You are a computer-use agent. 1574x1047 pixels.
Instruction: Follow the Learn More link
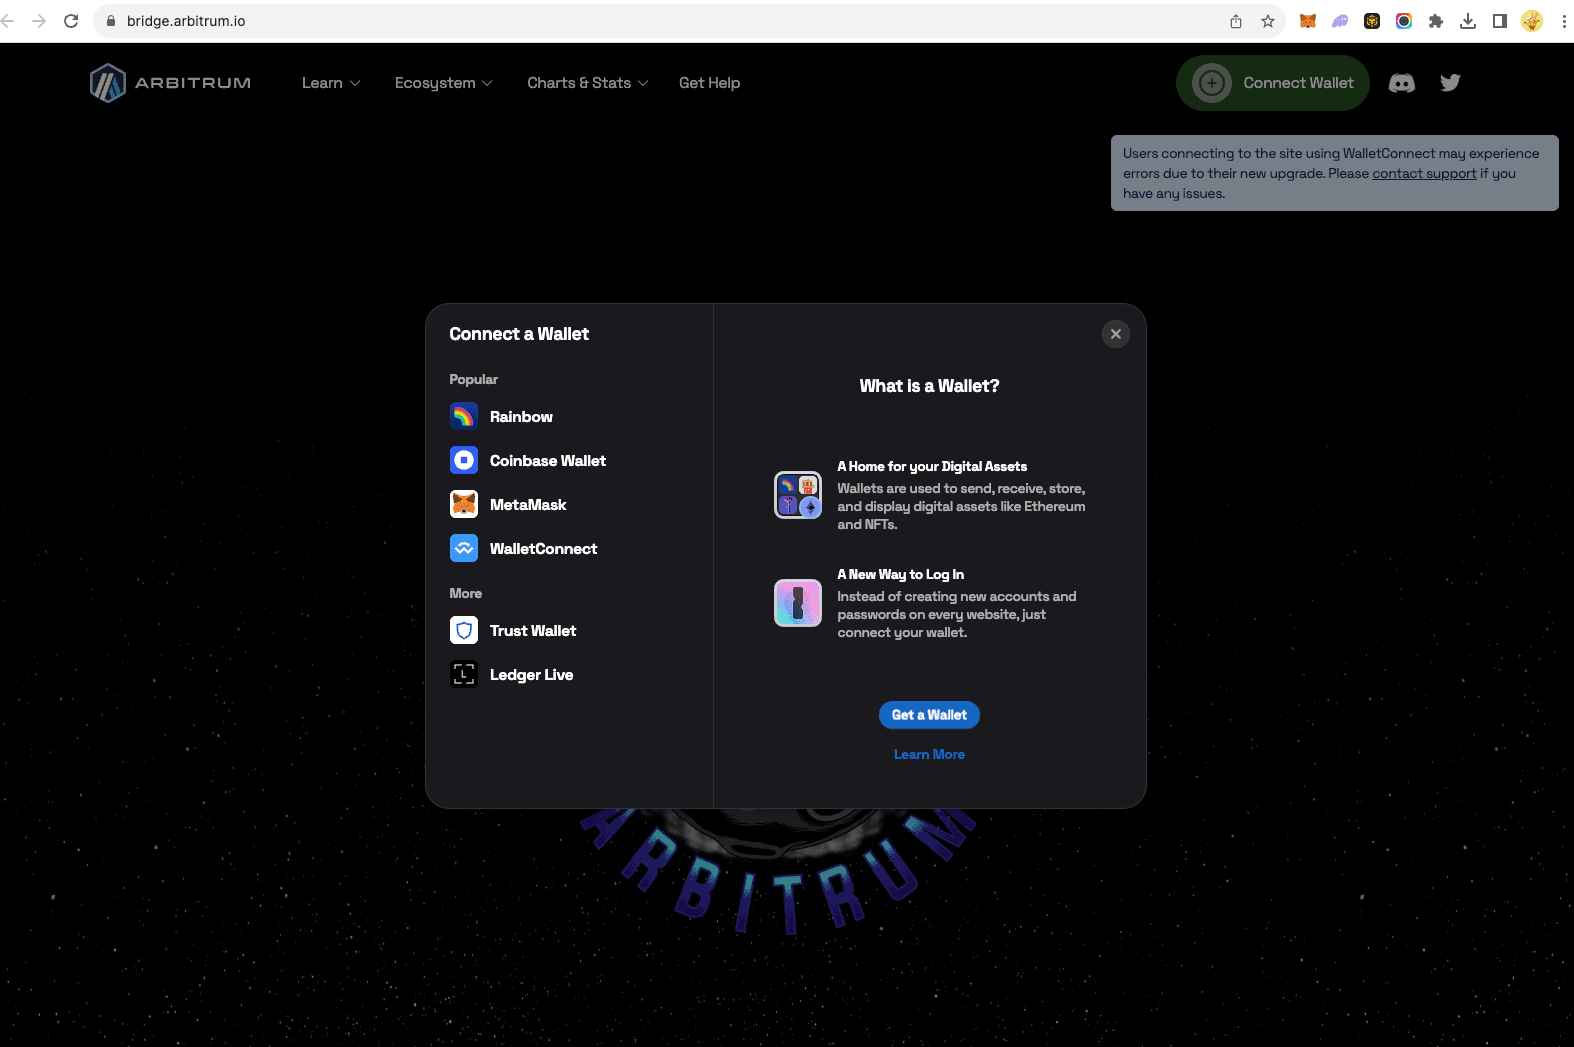point(929,755)
